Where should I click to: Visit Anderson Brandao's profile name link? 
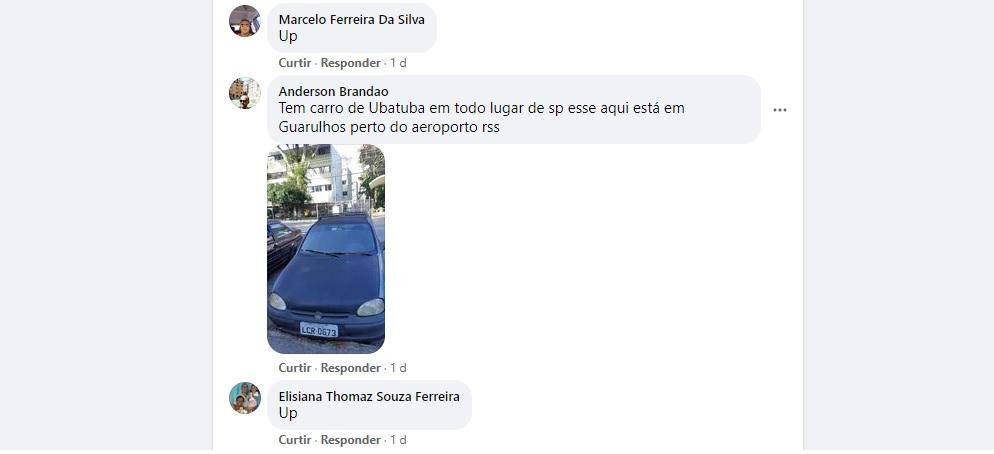click(333, 92)
